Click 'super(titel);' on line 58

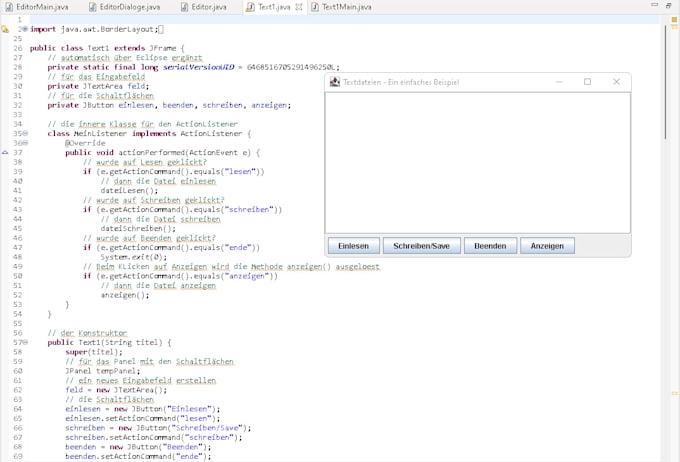[x=94, y=352]
